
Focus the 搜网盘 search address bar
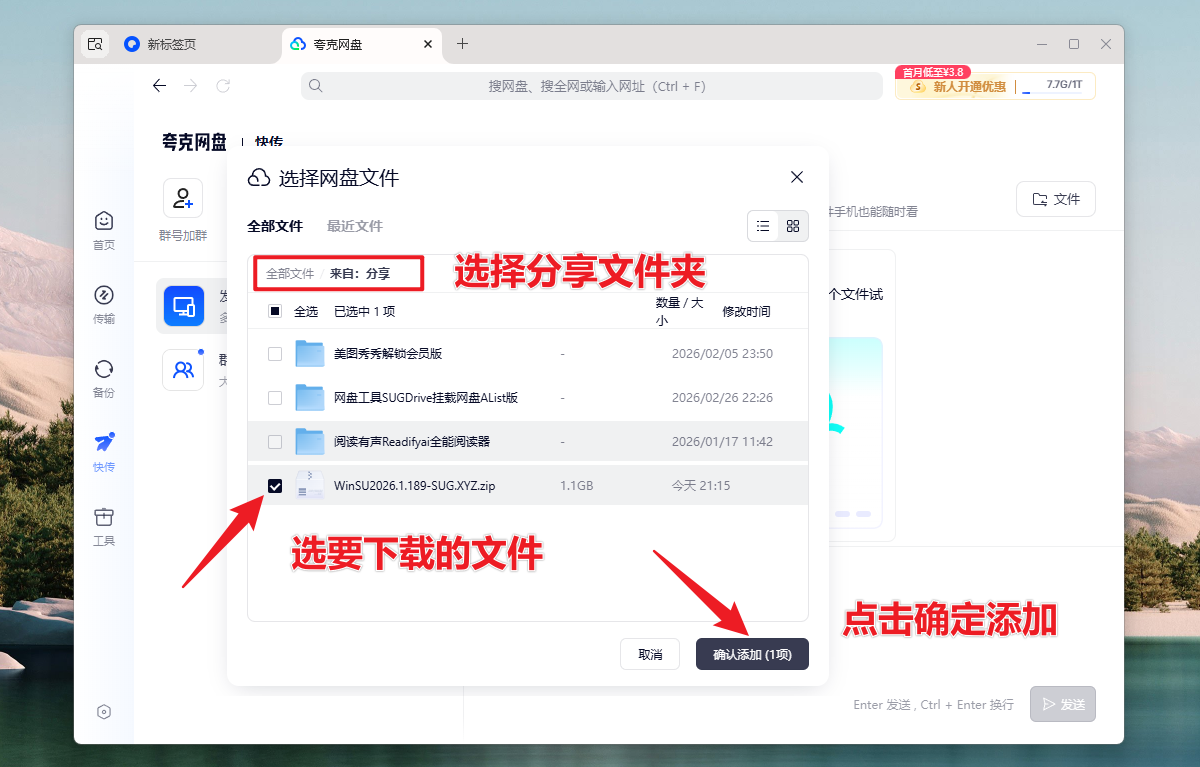tap(596, 86)
